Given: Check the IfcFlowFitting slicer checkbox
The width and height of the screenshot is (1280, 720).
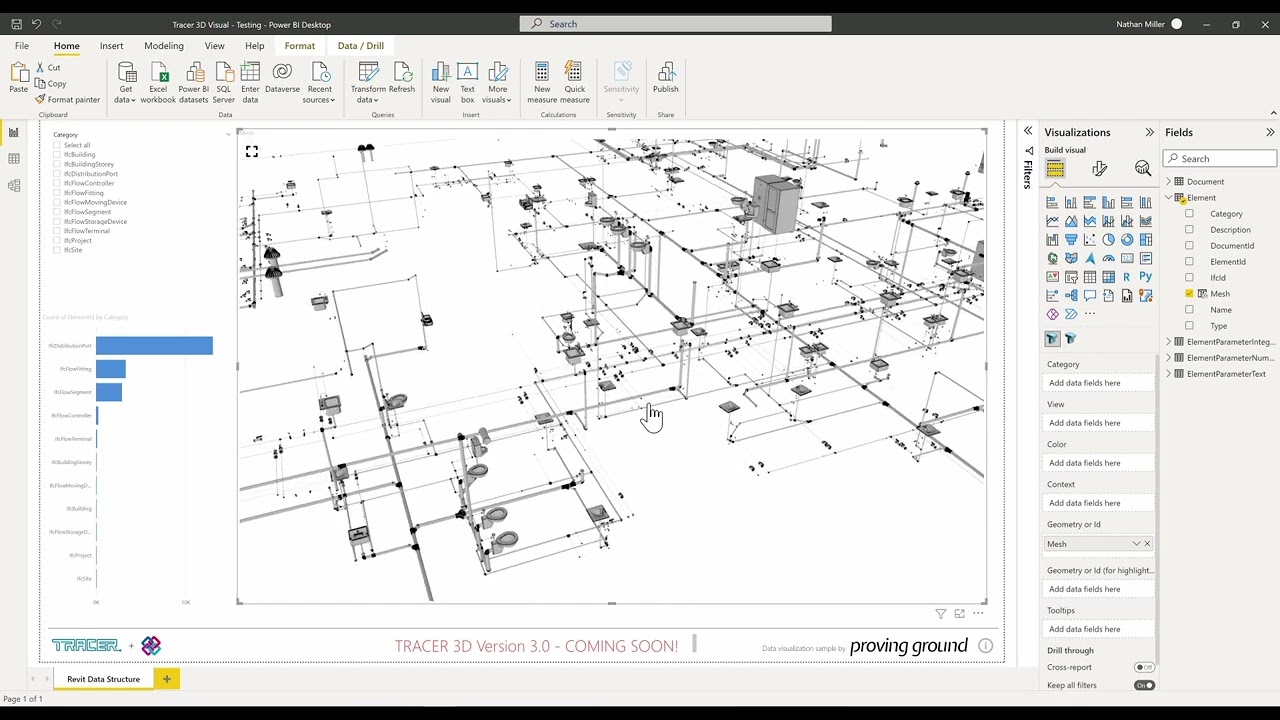Looking at the screenshot, I should click(57, 193).
